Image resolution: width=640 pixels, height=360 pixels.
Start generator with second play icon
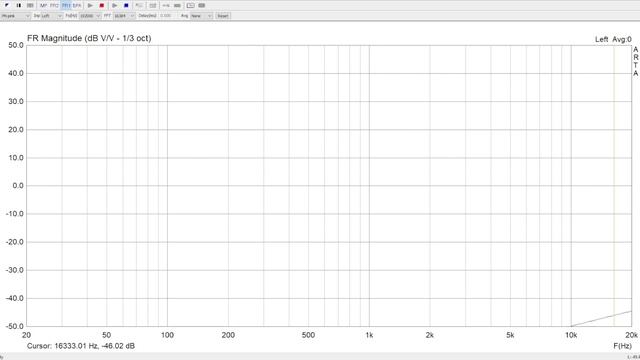pos(115,5)
